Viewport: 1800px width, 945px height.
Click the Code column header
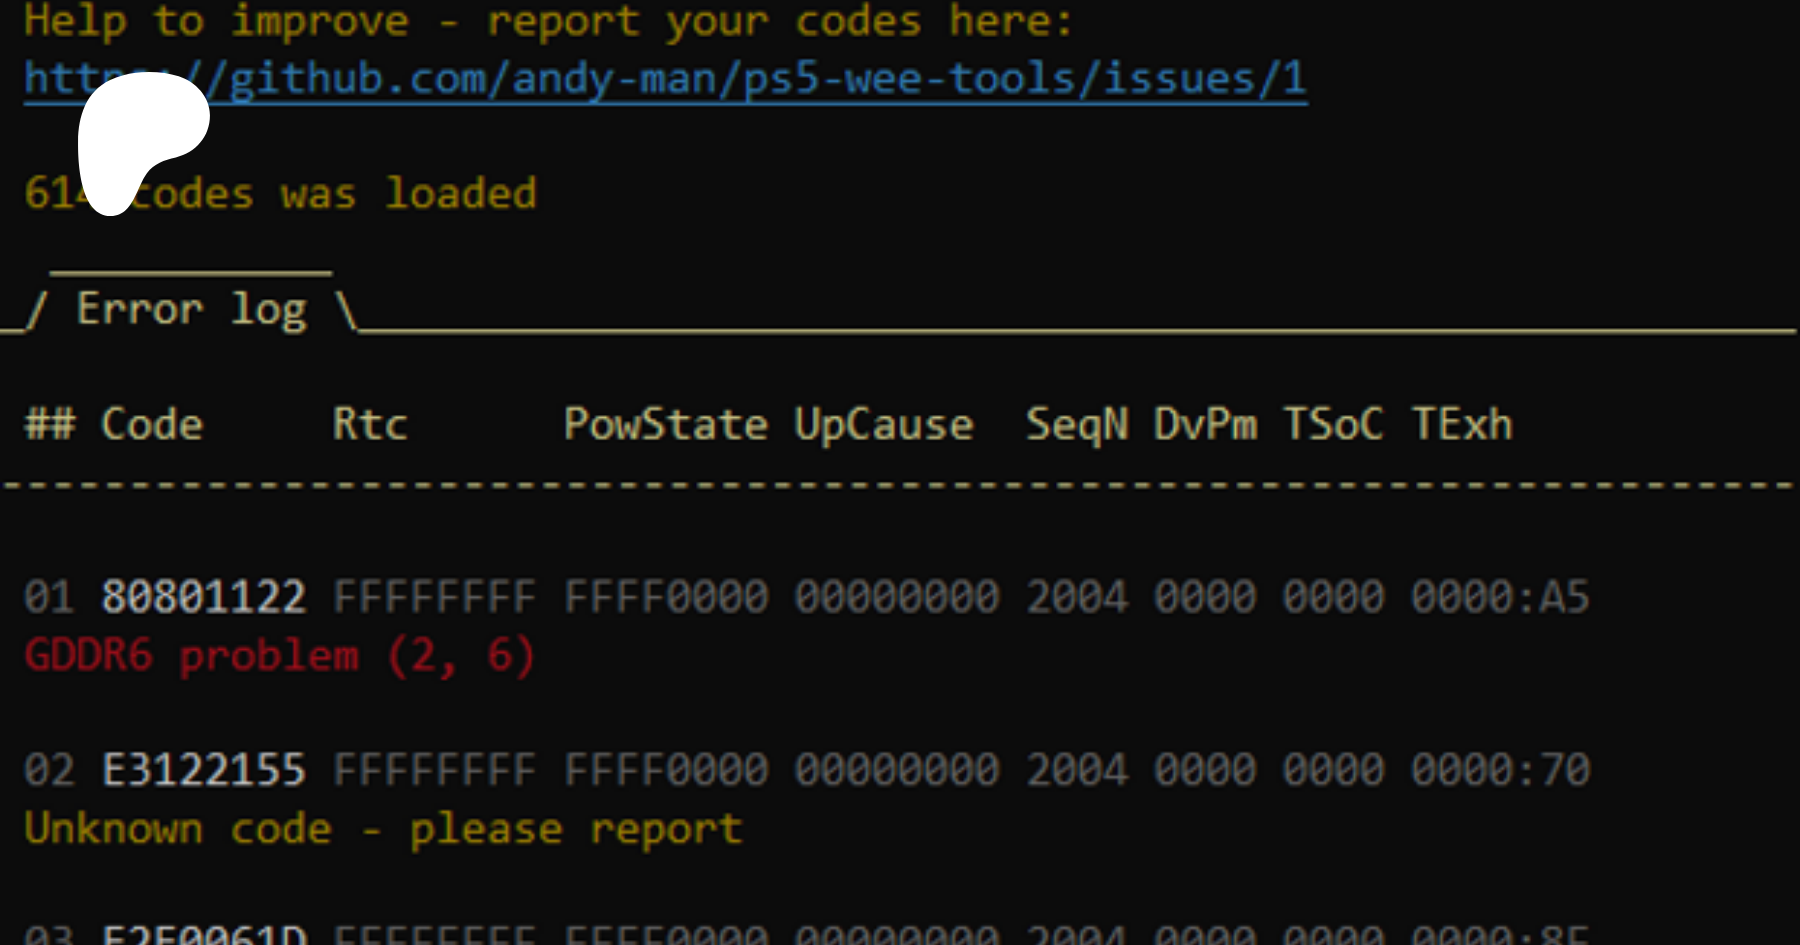coord(152,425)
